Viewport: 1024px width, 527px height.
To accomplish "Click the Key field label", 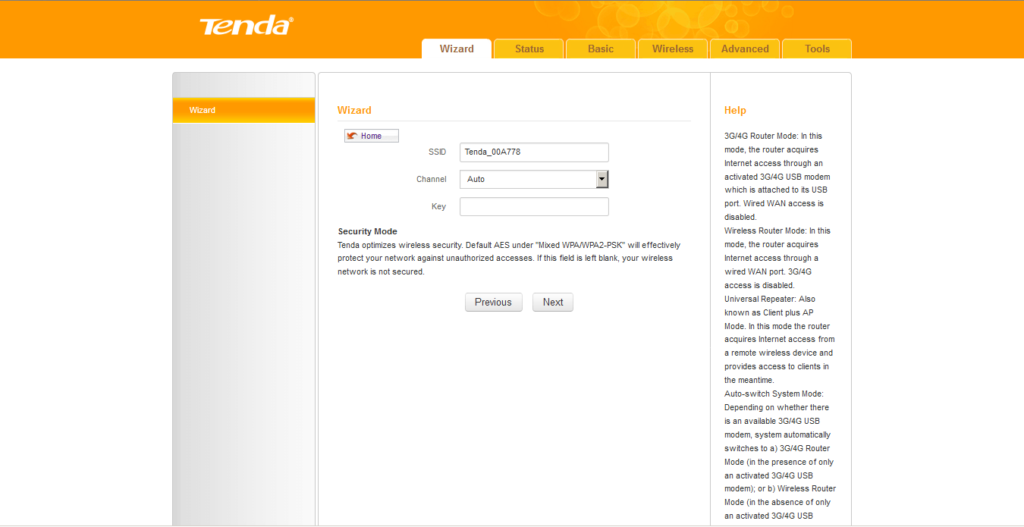I will [438, 207].
